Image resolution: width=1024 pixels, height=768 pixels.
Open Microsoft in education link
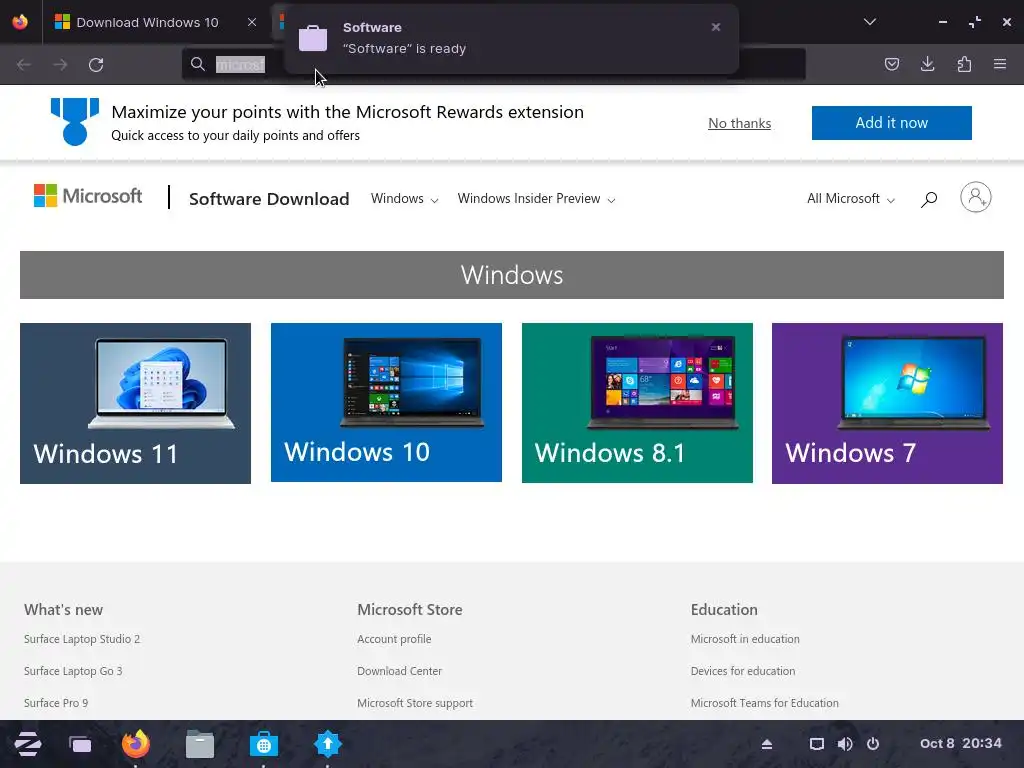745,639
